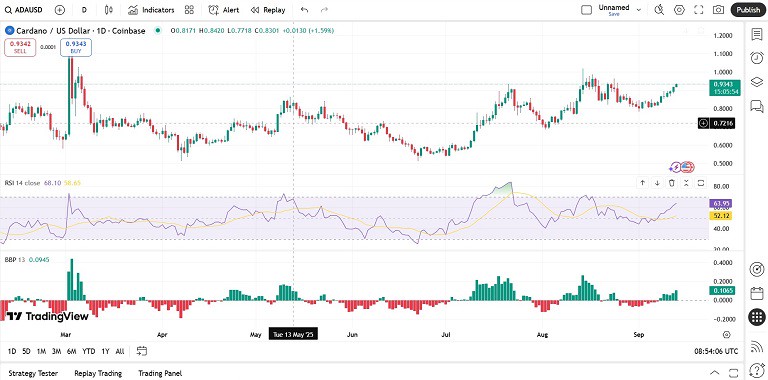Delete the RSI pane with trash icon
768x380 pixels.
click(x=672, y=183)
